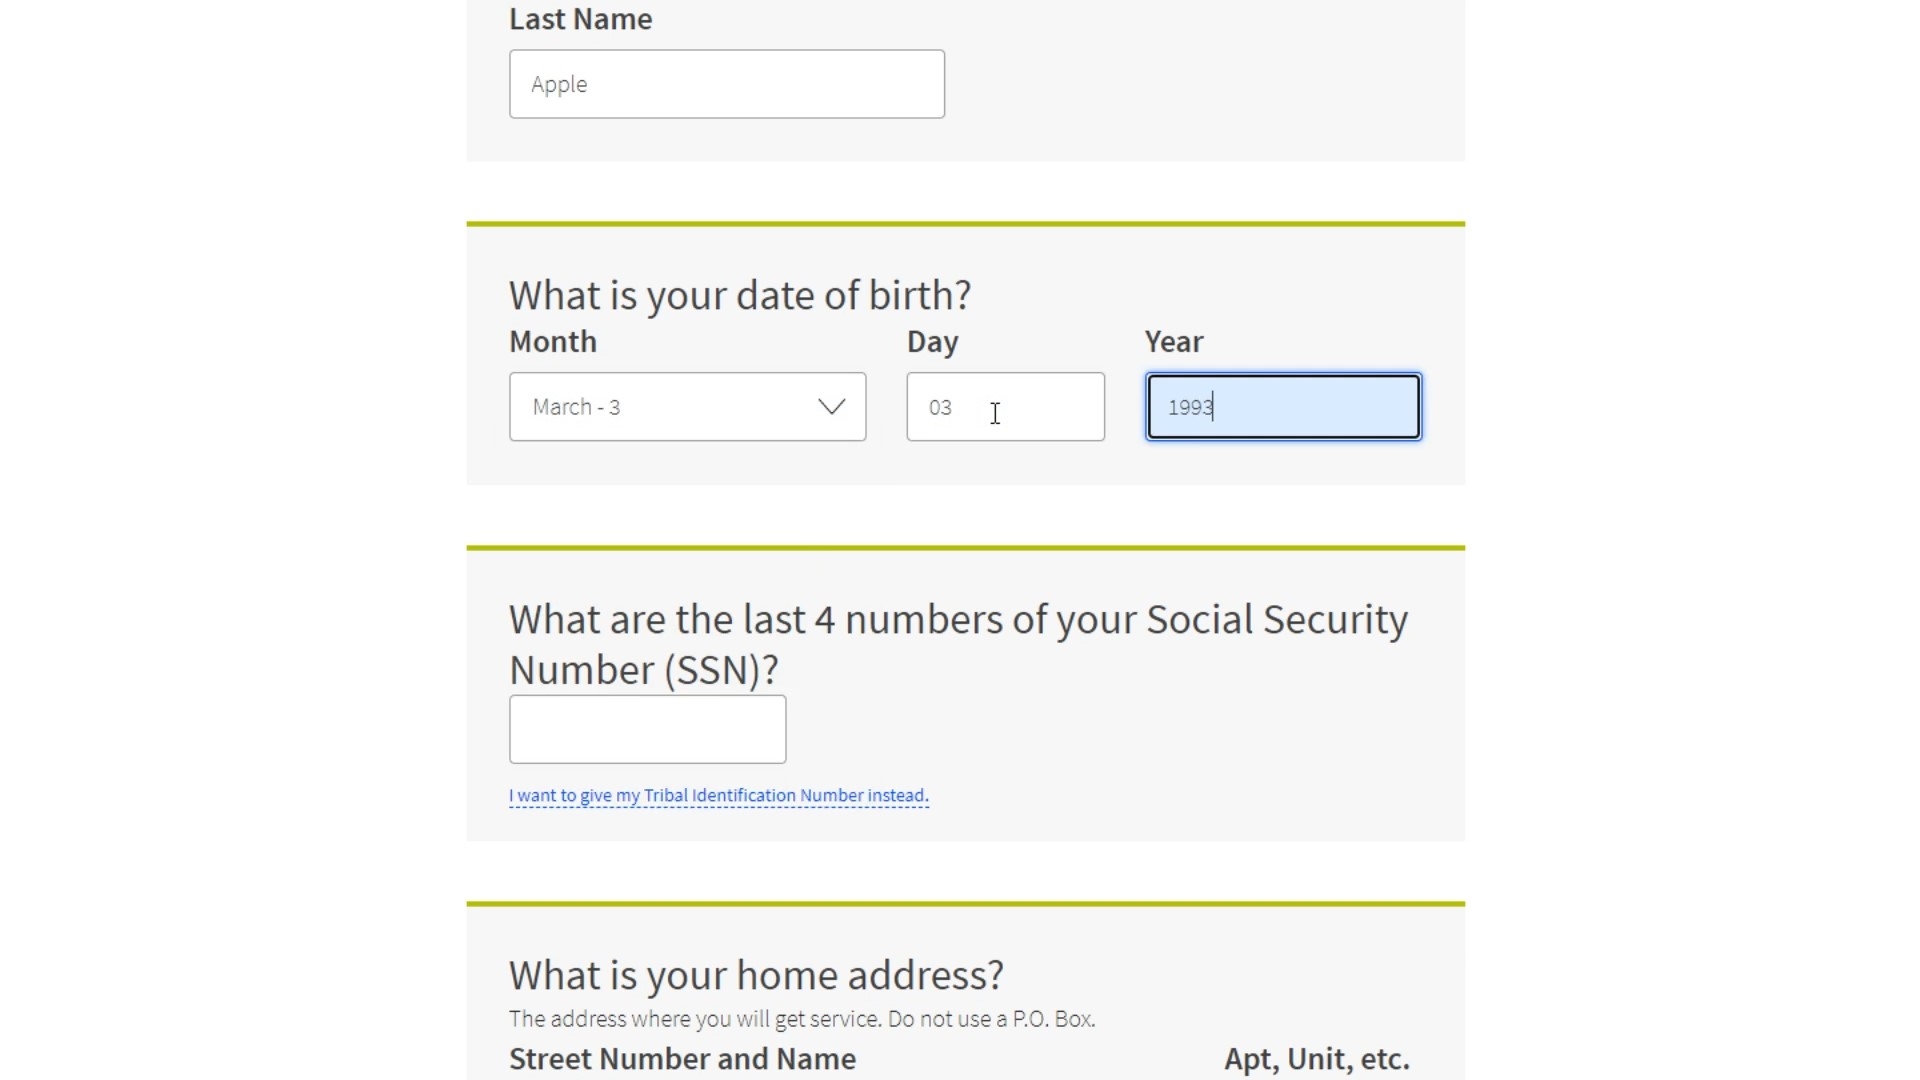Focus the Last Name field containing Apple
The width and height of the screenshot is (1920, 1080).
point(726,84)
